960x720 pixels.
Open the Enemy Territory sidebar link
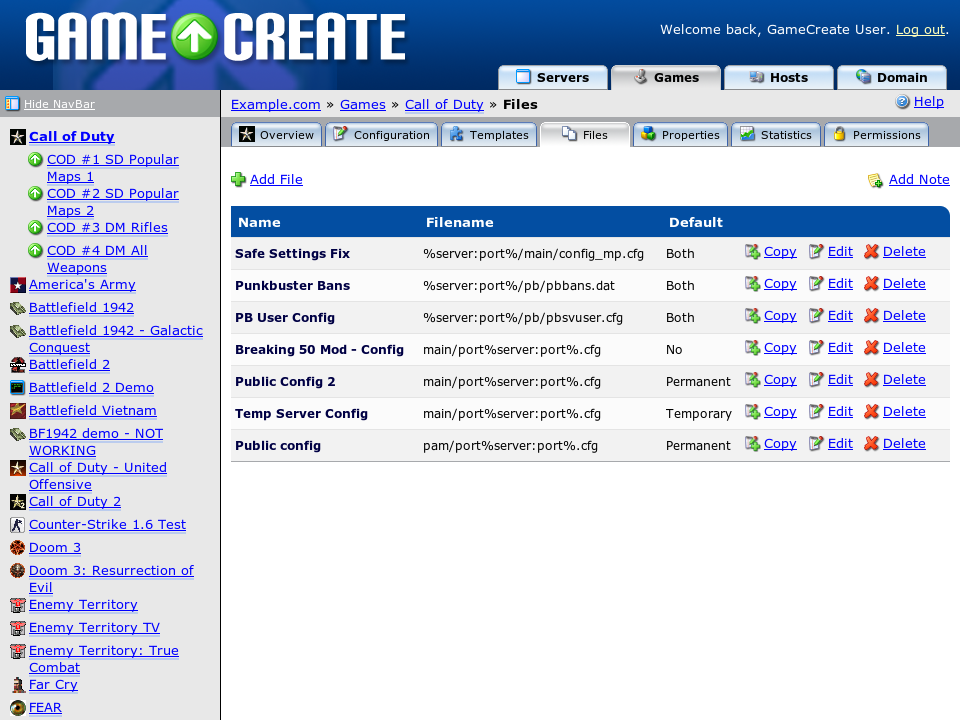click(x=83, y=605)
